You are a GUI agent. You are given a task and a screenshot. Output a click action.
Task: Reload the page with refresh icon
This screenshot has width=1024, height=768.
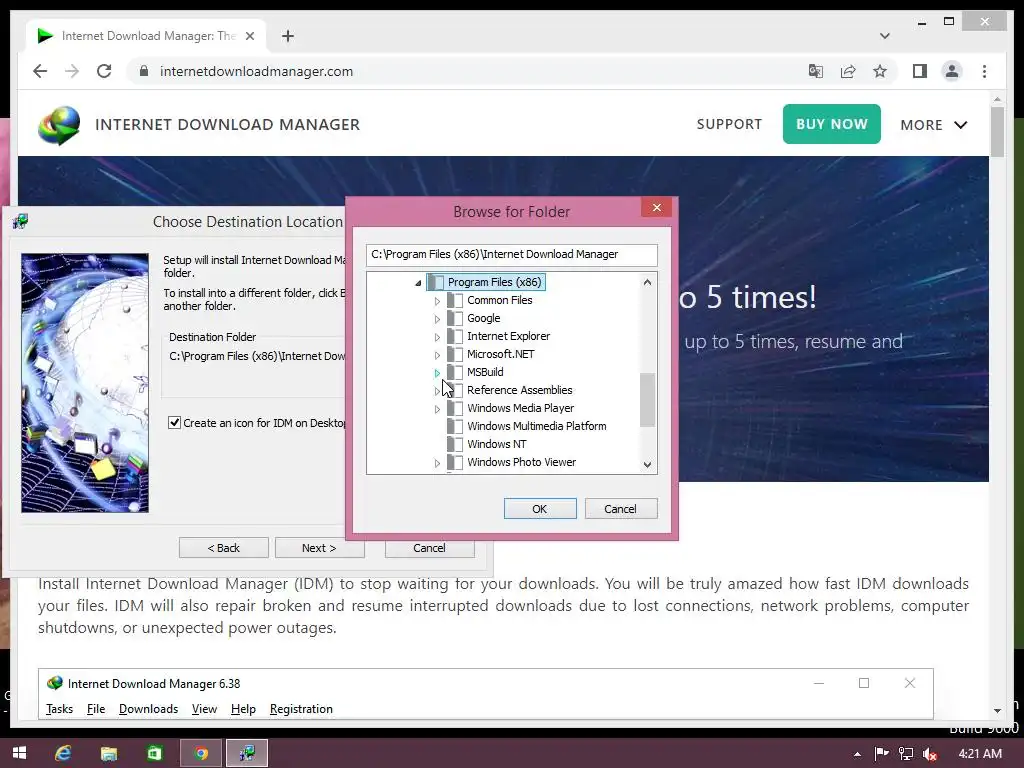(104, 71)
